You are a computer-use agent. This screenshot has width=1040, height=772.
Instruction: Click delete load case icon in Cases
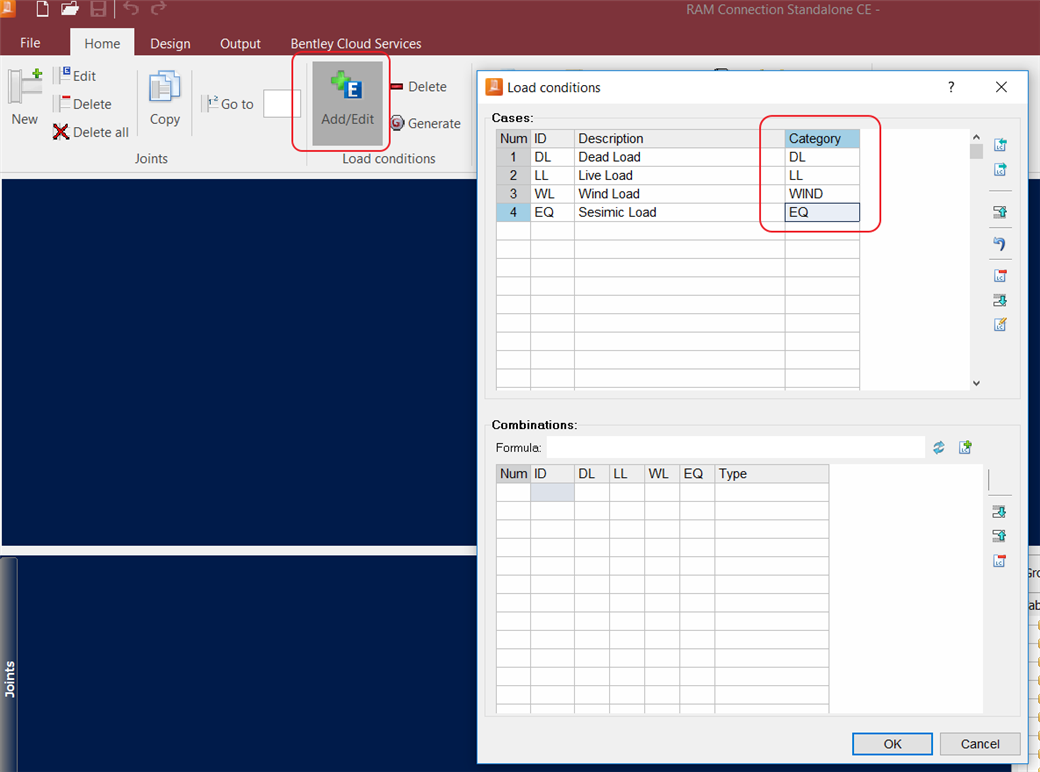coord(1000,275)
